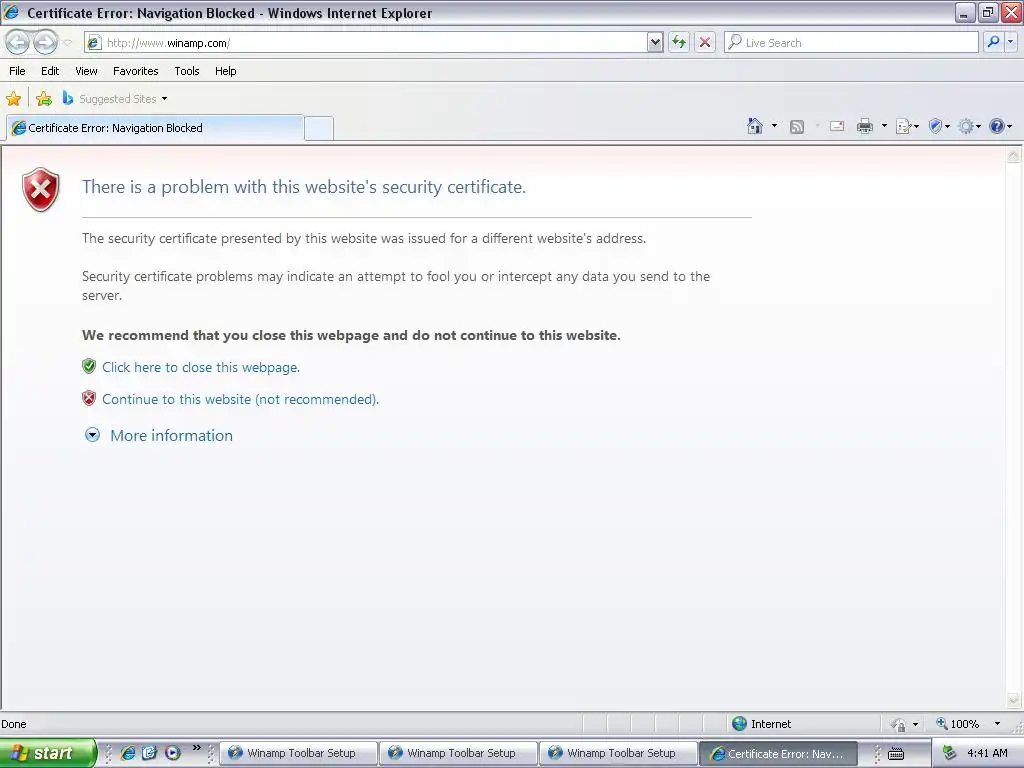Open the Tools menu
This screenshot has width=1024, height=768.
187,71
